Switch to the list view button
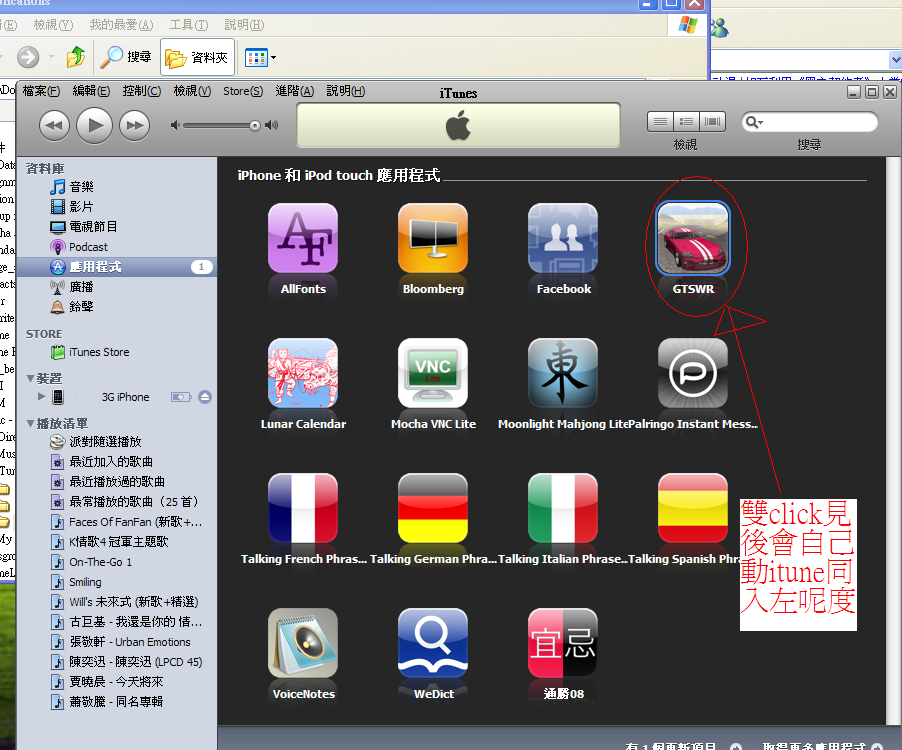 pyautogui.click(x=661, y=122)
